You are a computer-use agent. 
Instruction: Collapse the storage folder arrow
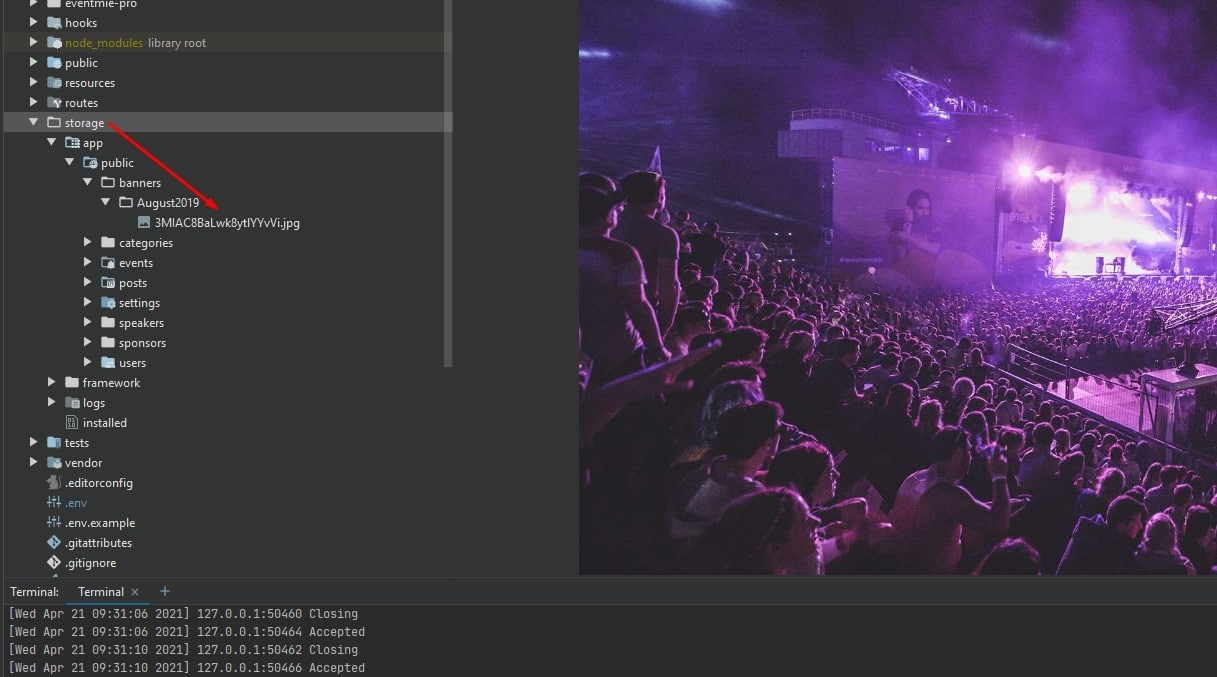click(x=34, y=123)
